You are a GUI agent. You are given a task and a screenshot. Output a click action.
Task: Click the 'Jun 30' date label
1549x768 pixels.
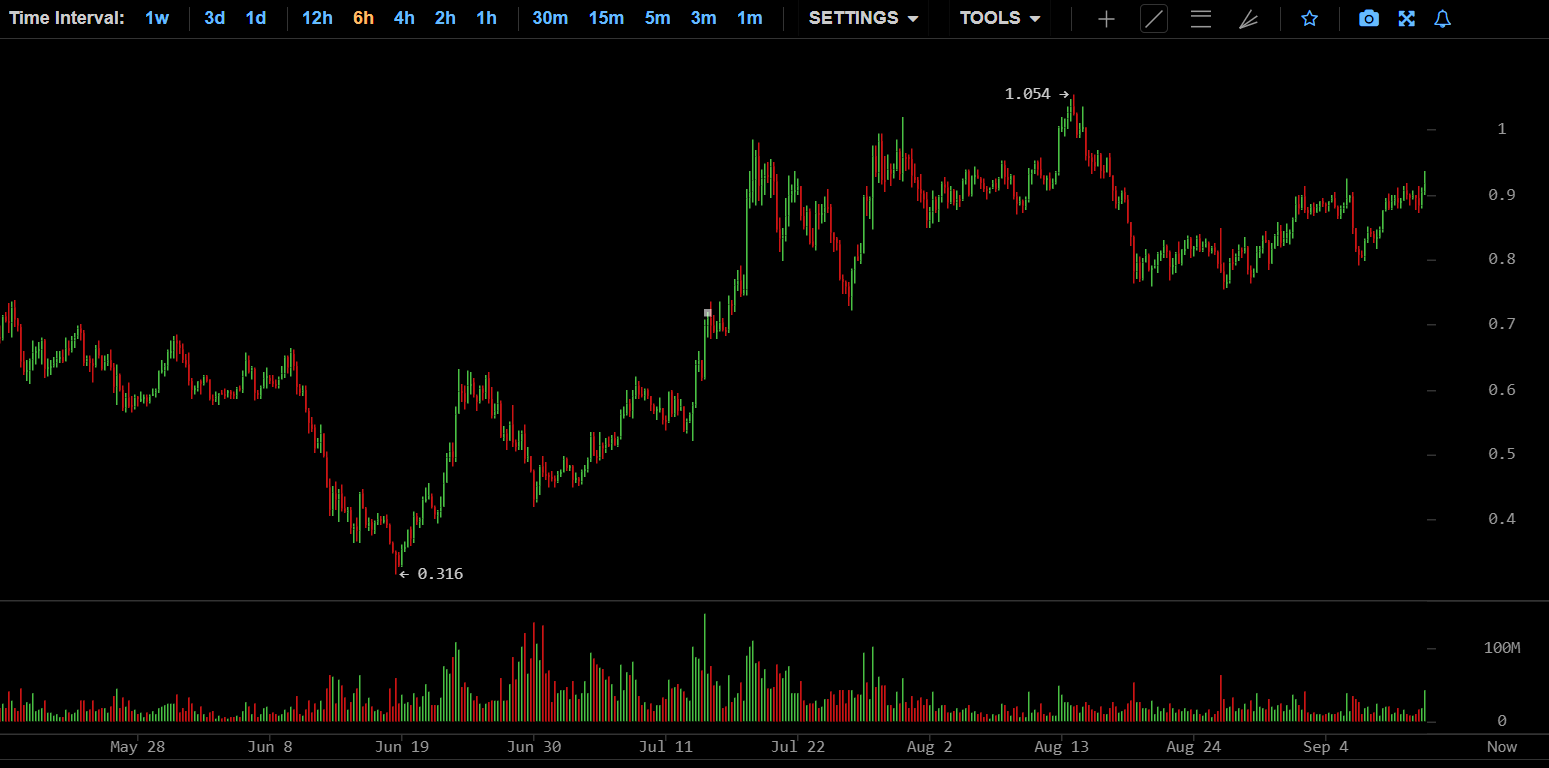534,747
